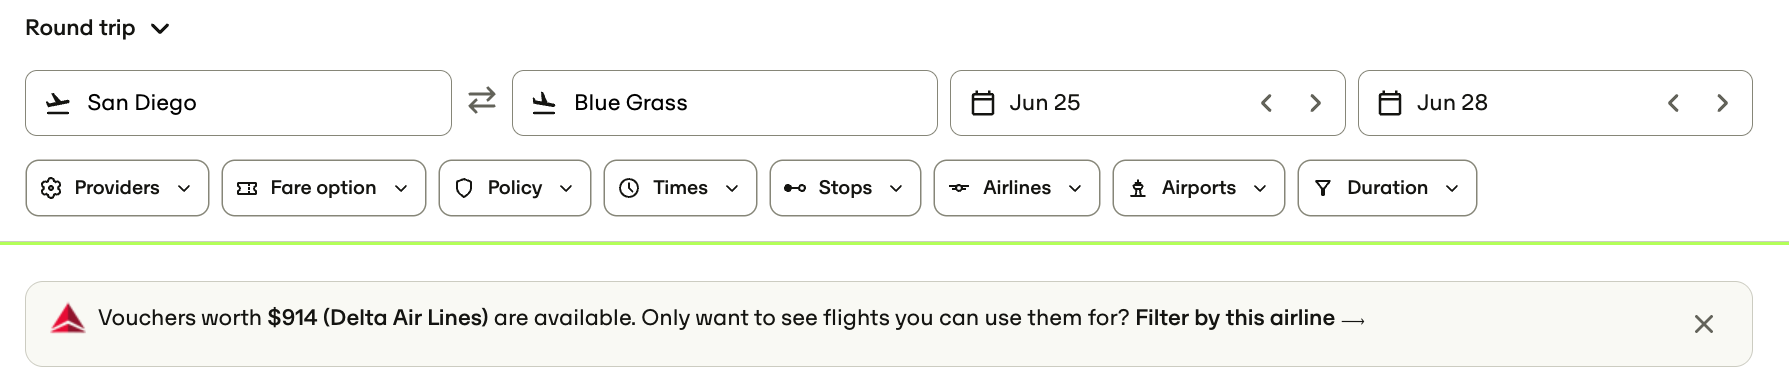Advance departure date after Jun 25
Viewport: 1789px width, 384px height.
click(1315, 103)
